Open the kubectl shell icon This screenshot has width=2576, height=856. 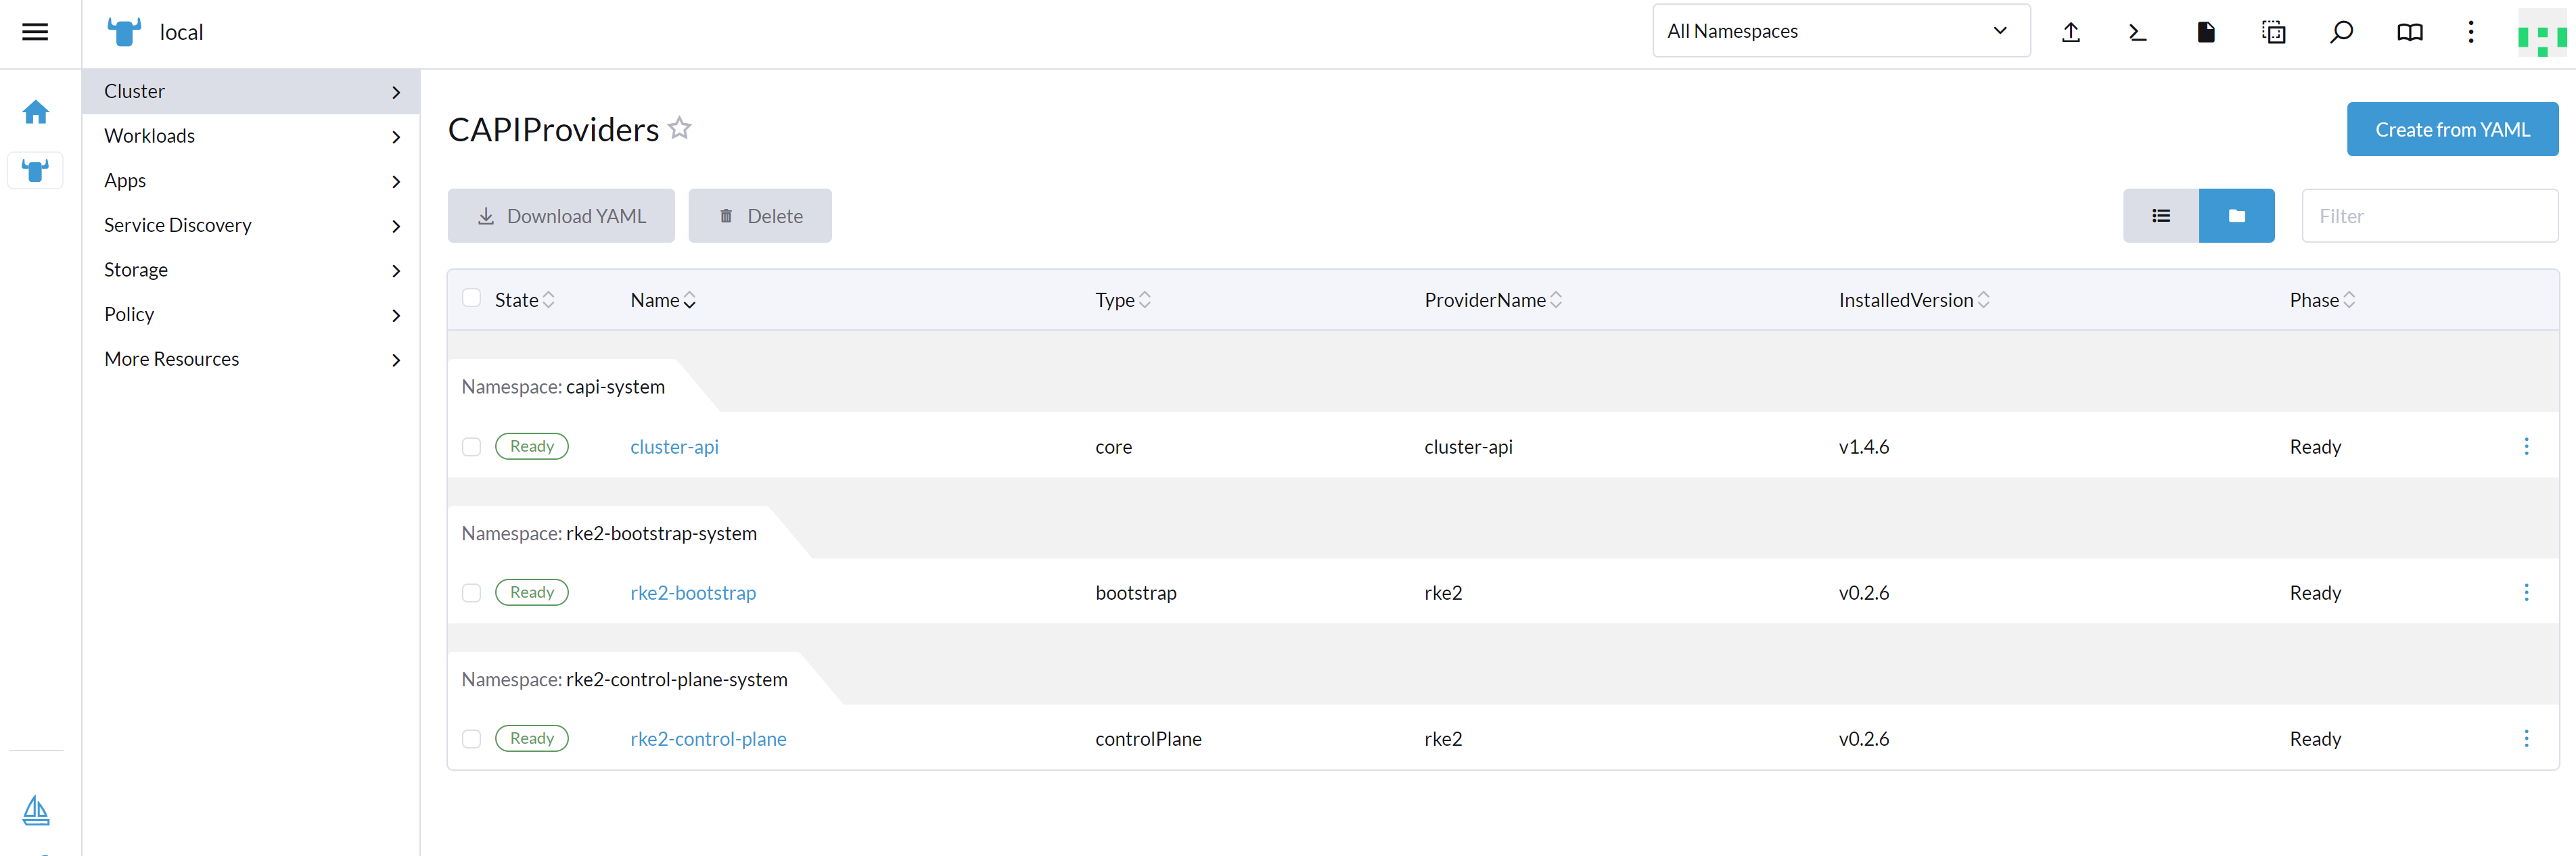coord(2137,32)
